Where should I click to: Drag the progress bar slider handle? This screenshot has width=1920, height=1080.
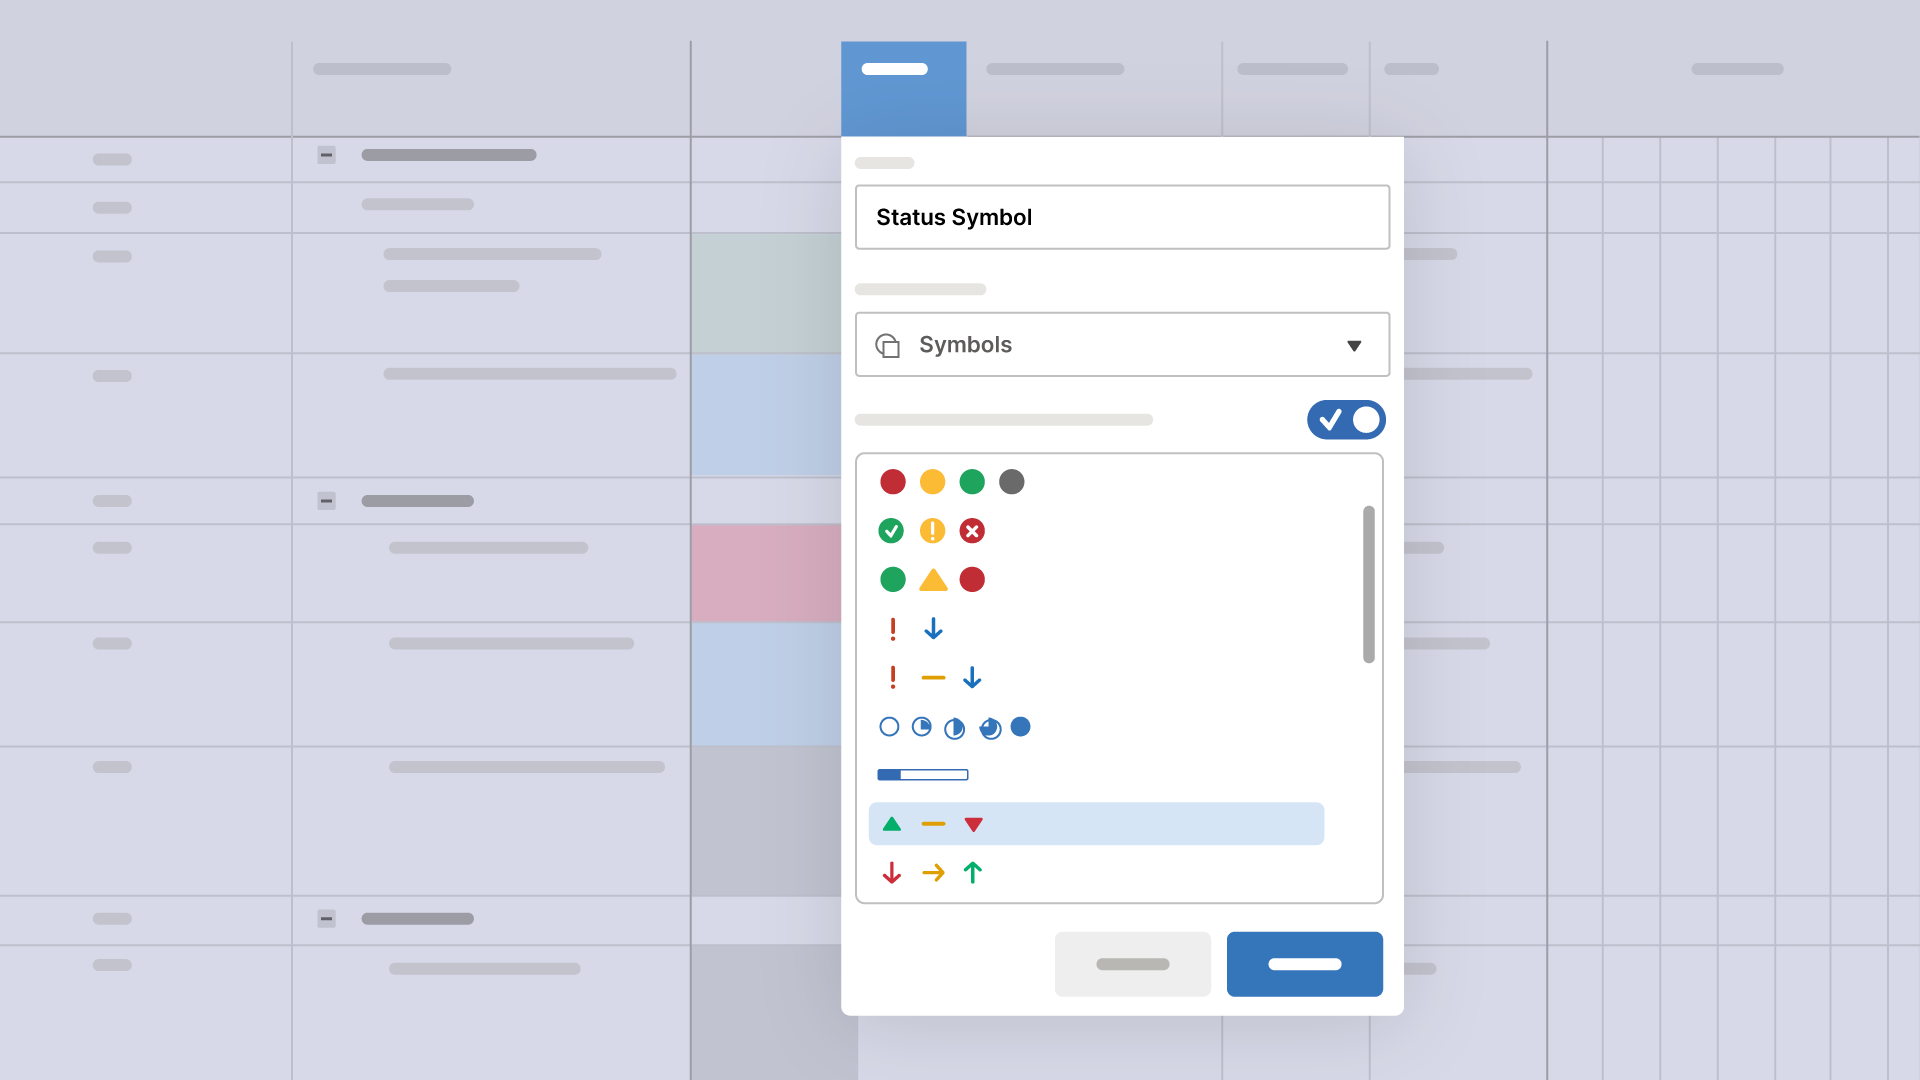coord(899,774)
